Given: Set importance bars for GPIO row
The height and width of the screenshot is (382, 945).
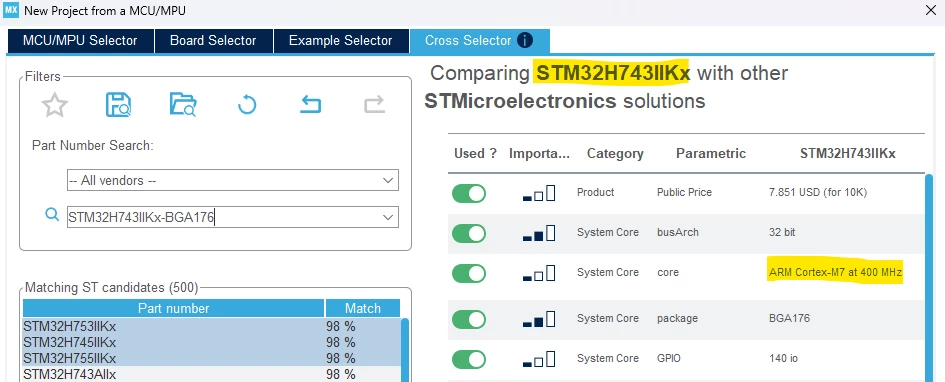Looking at the screenshot, I should (539, 359).
